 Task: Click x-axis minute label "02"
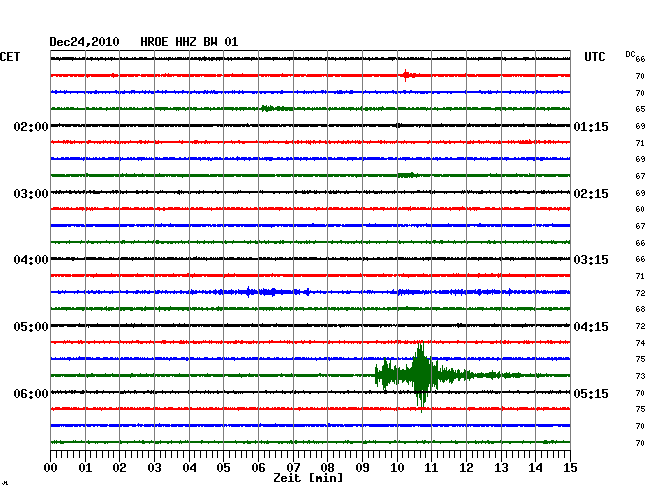click(119, 468)
